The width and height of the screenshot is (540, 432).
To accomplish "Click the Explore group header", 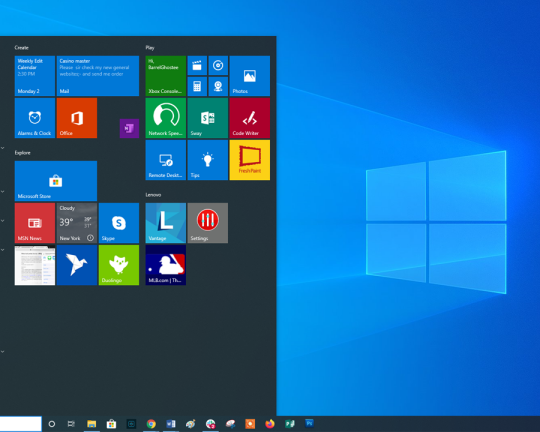I will (22, 153).
